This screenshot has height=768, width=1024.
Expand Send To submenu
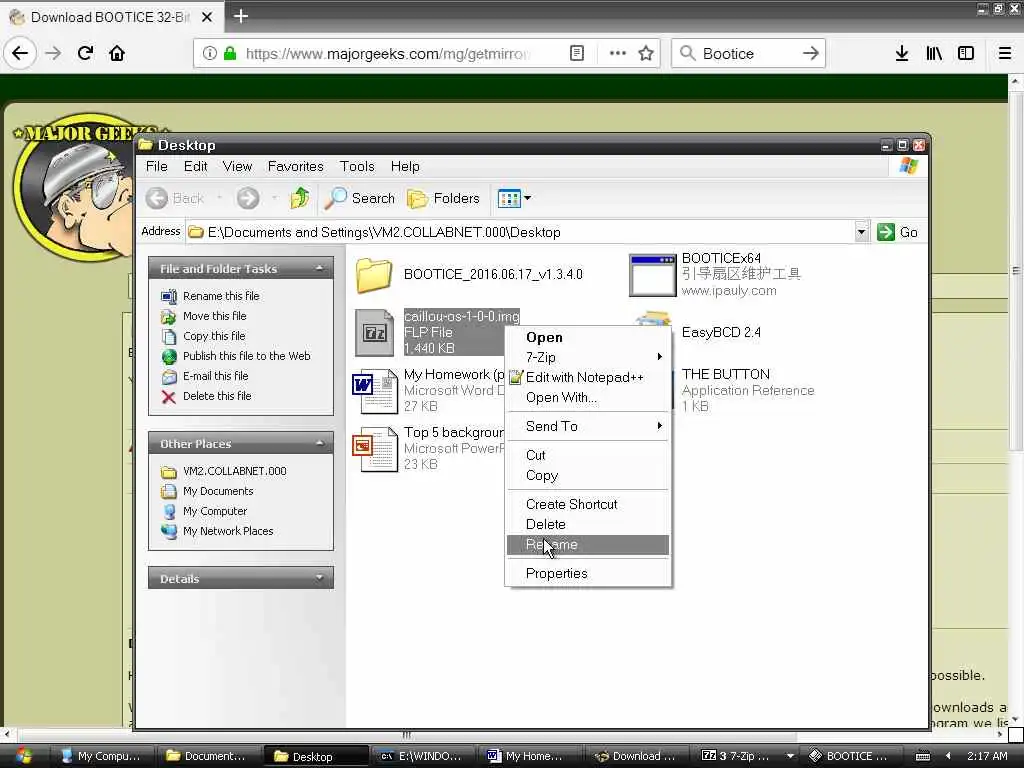(x=588, y=426)
